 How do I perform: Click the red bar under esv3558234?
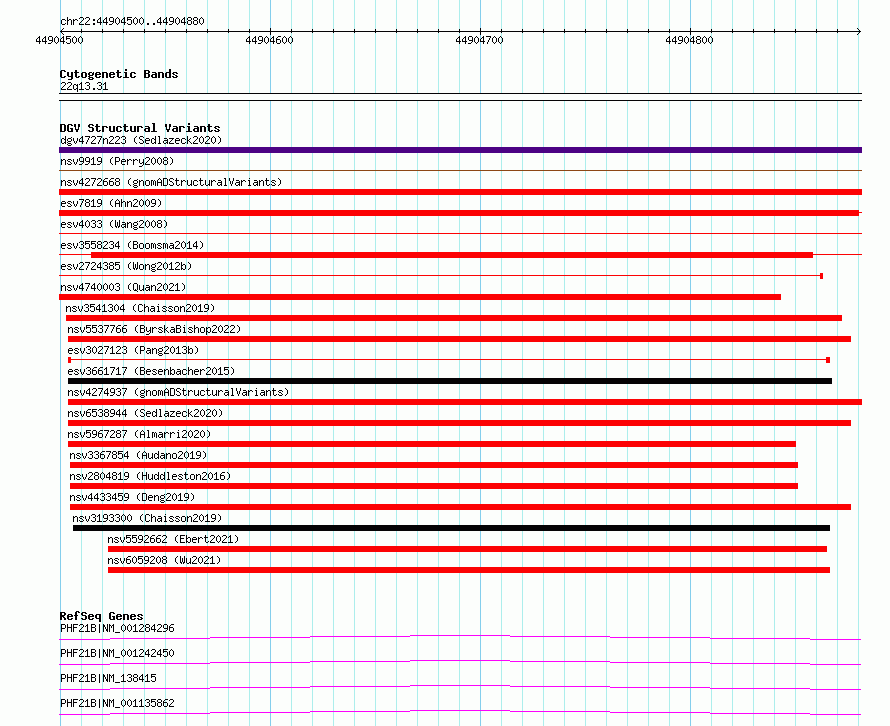click(x=452, y=255)
